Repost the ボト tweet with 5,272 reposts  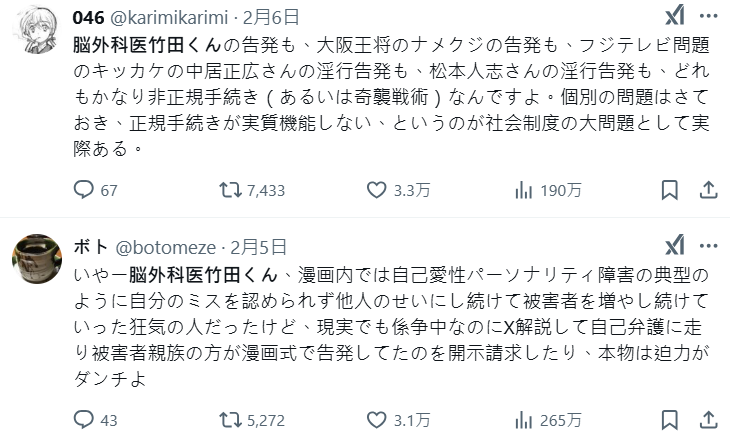coord(230,420)
